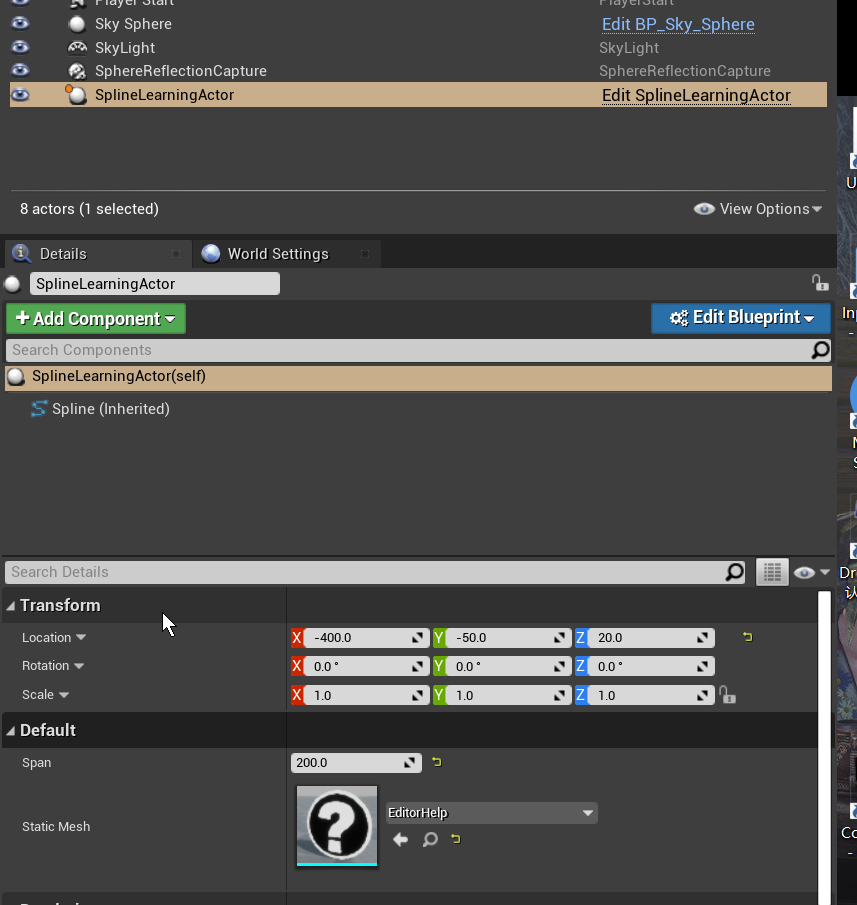Click the SkyLight actor icon
The image size is (857, 905).
[77, 47]
